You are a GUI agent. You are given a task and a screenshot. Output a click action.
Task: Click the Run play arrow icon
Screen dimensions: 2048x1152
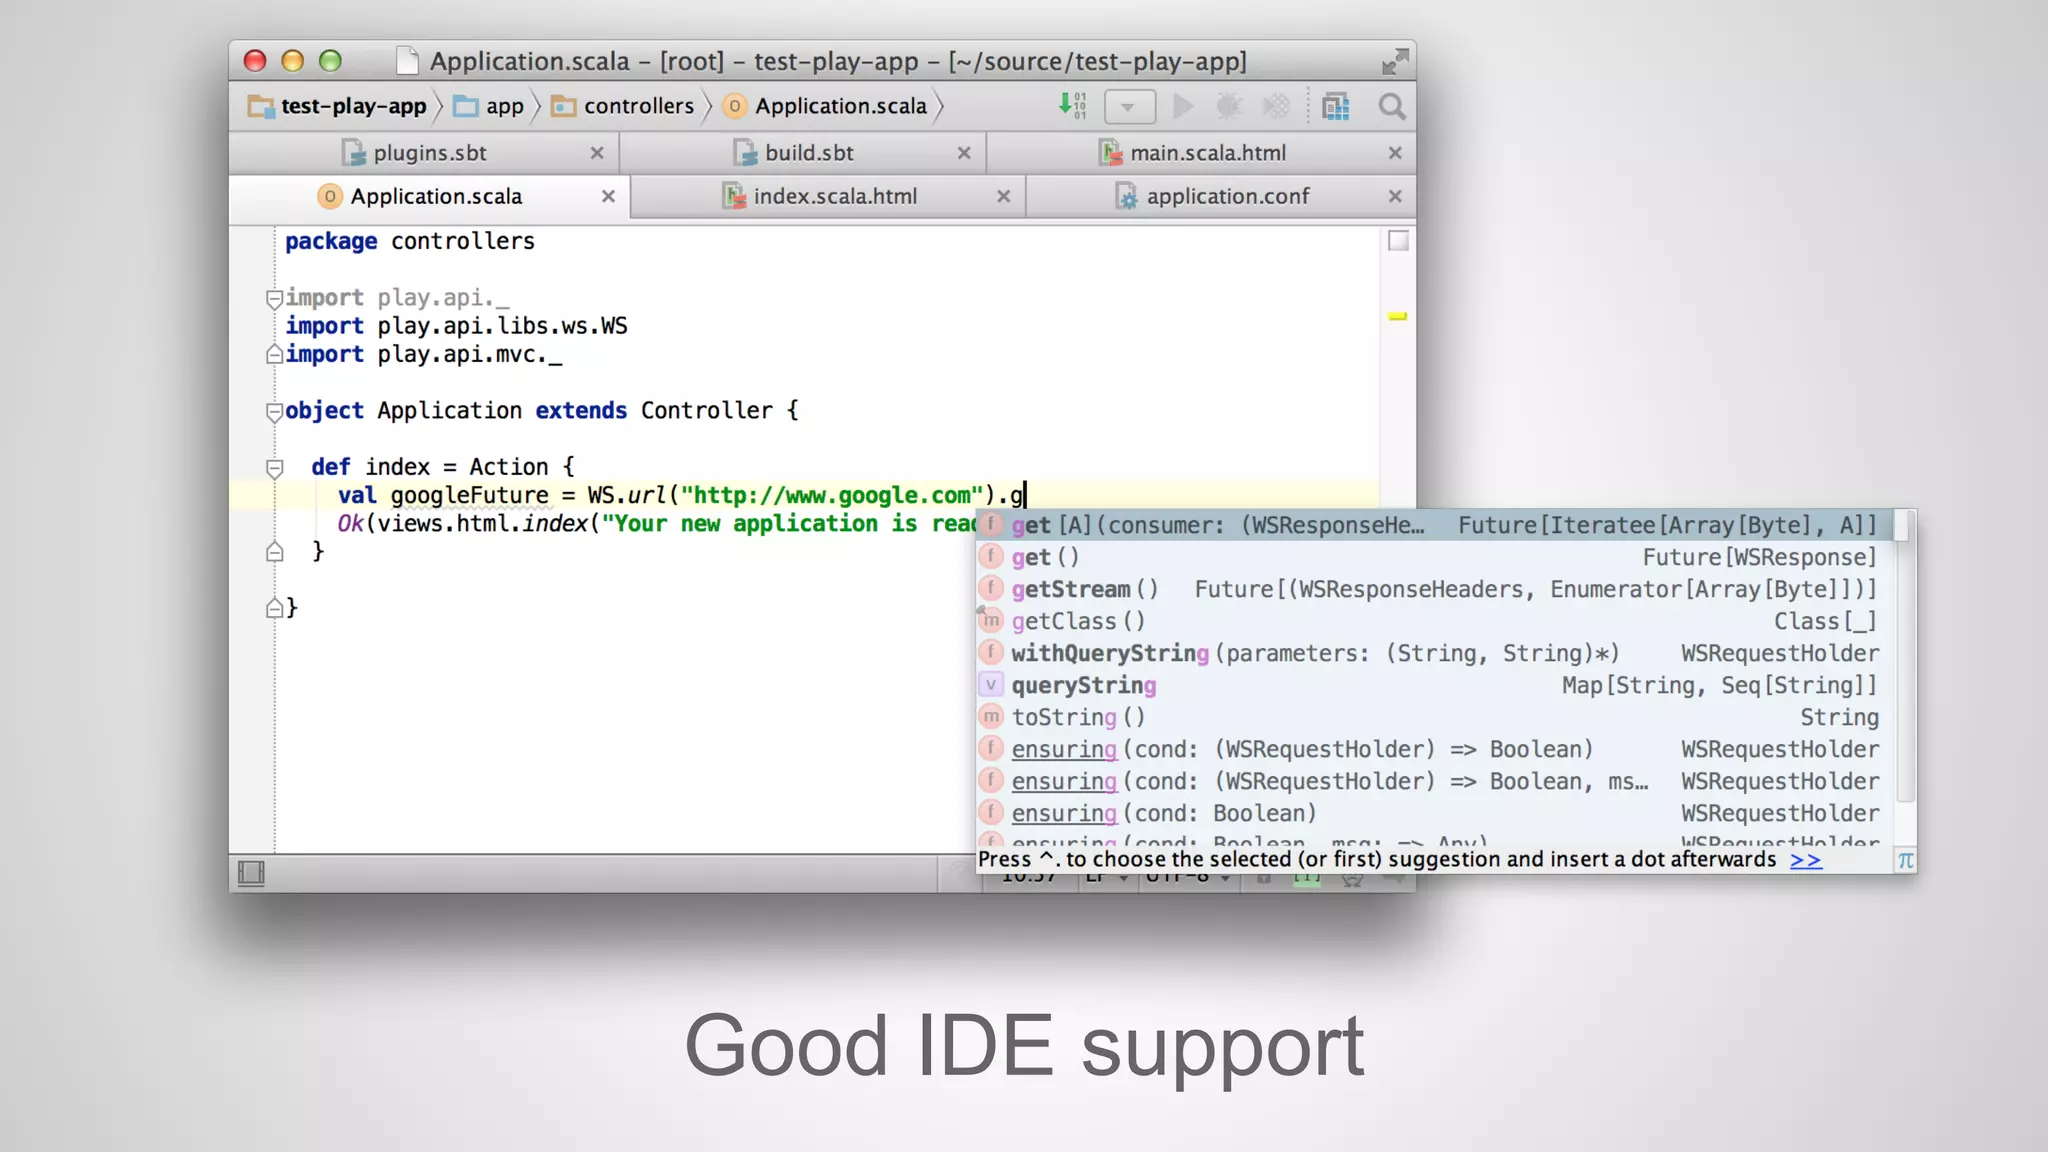[1183, 106]
